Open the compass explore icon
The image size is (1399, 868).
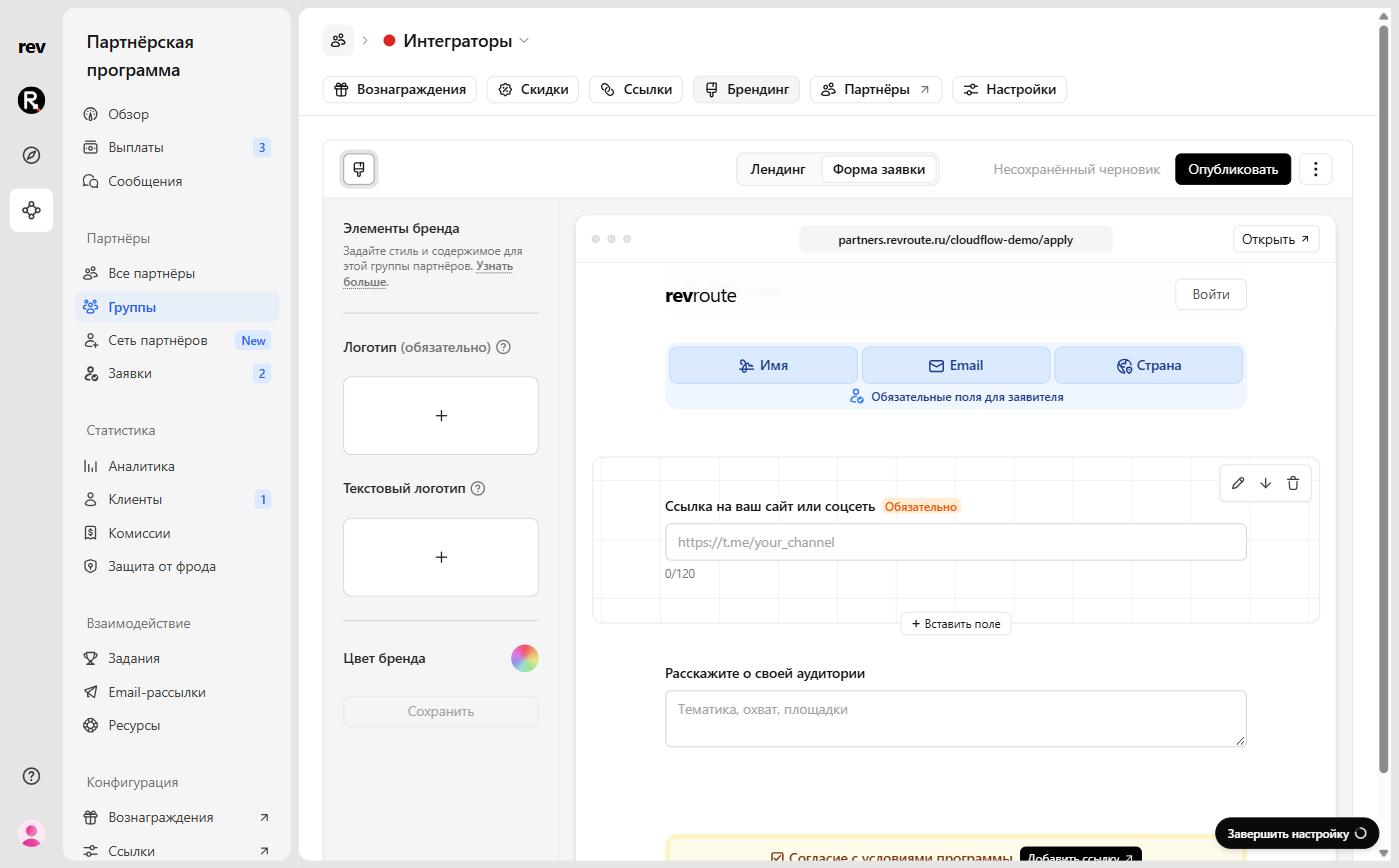click(31, 155)
